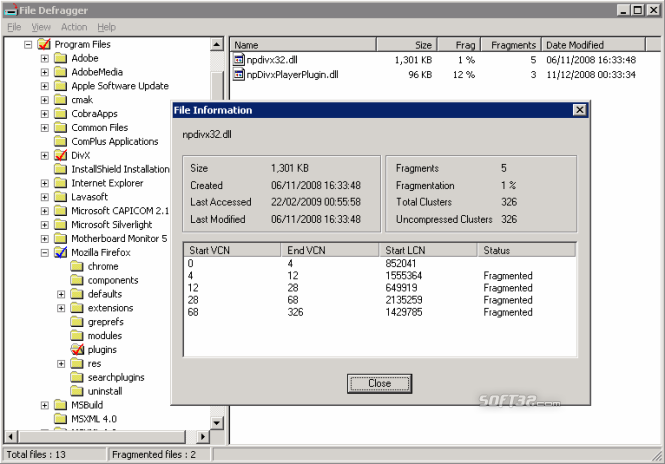Click the MSBuild folder icon
This screenshot has height=464, width=665.
tap(61, 405)
